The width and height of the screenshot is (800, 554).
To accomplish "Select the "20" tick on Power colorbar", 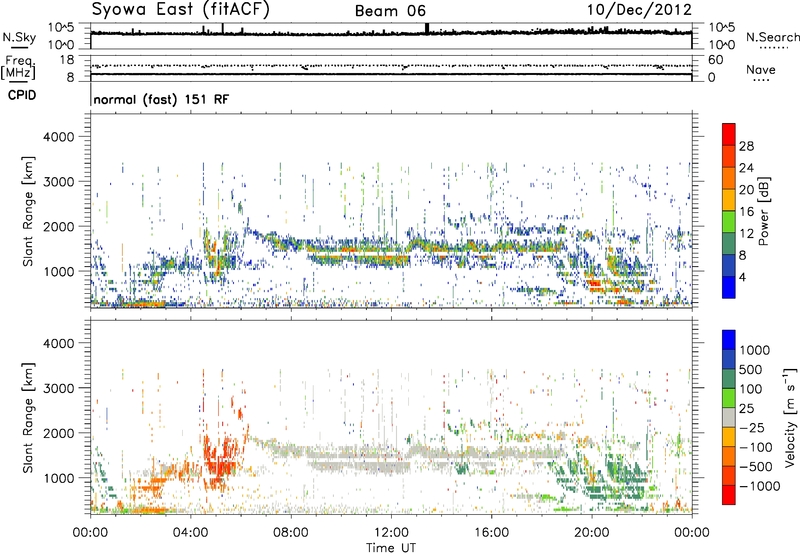I will click(746, 190).
